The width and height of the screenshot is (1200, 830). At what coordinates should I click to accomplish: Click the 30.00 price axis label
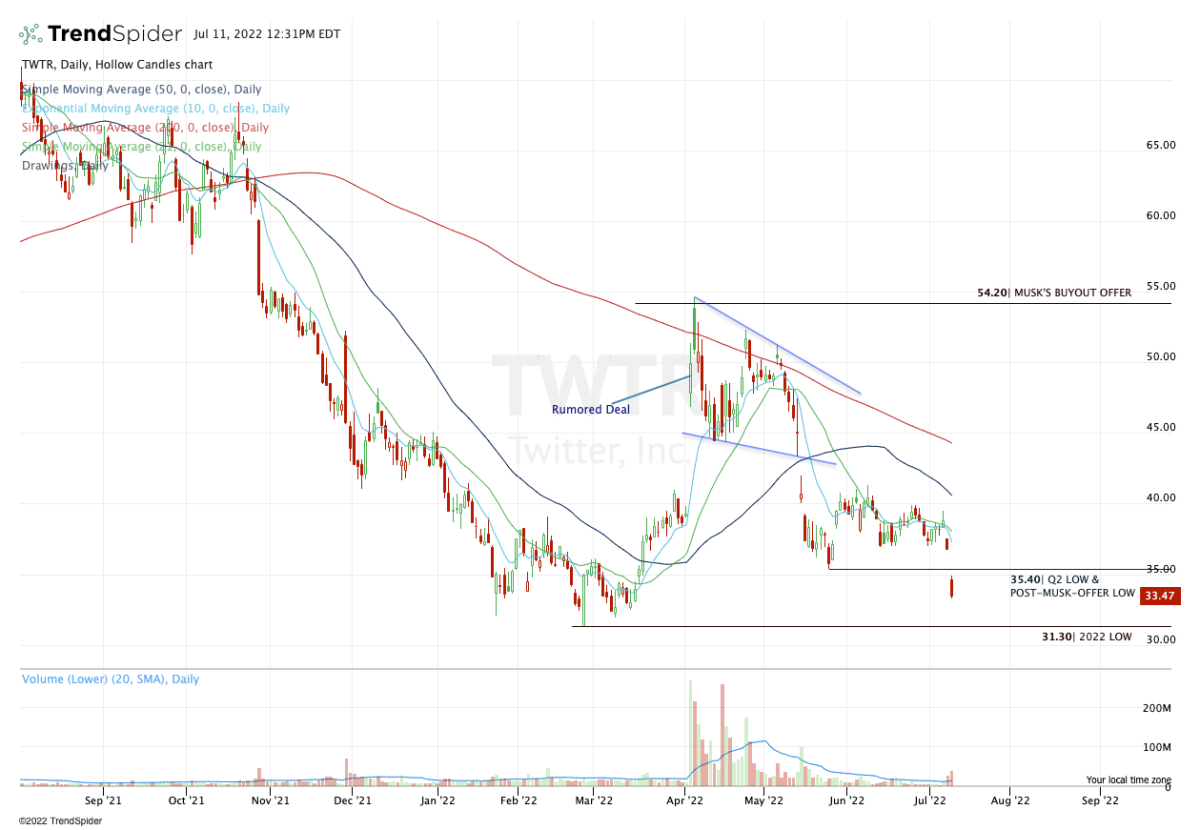click(x=1161, y=640)
